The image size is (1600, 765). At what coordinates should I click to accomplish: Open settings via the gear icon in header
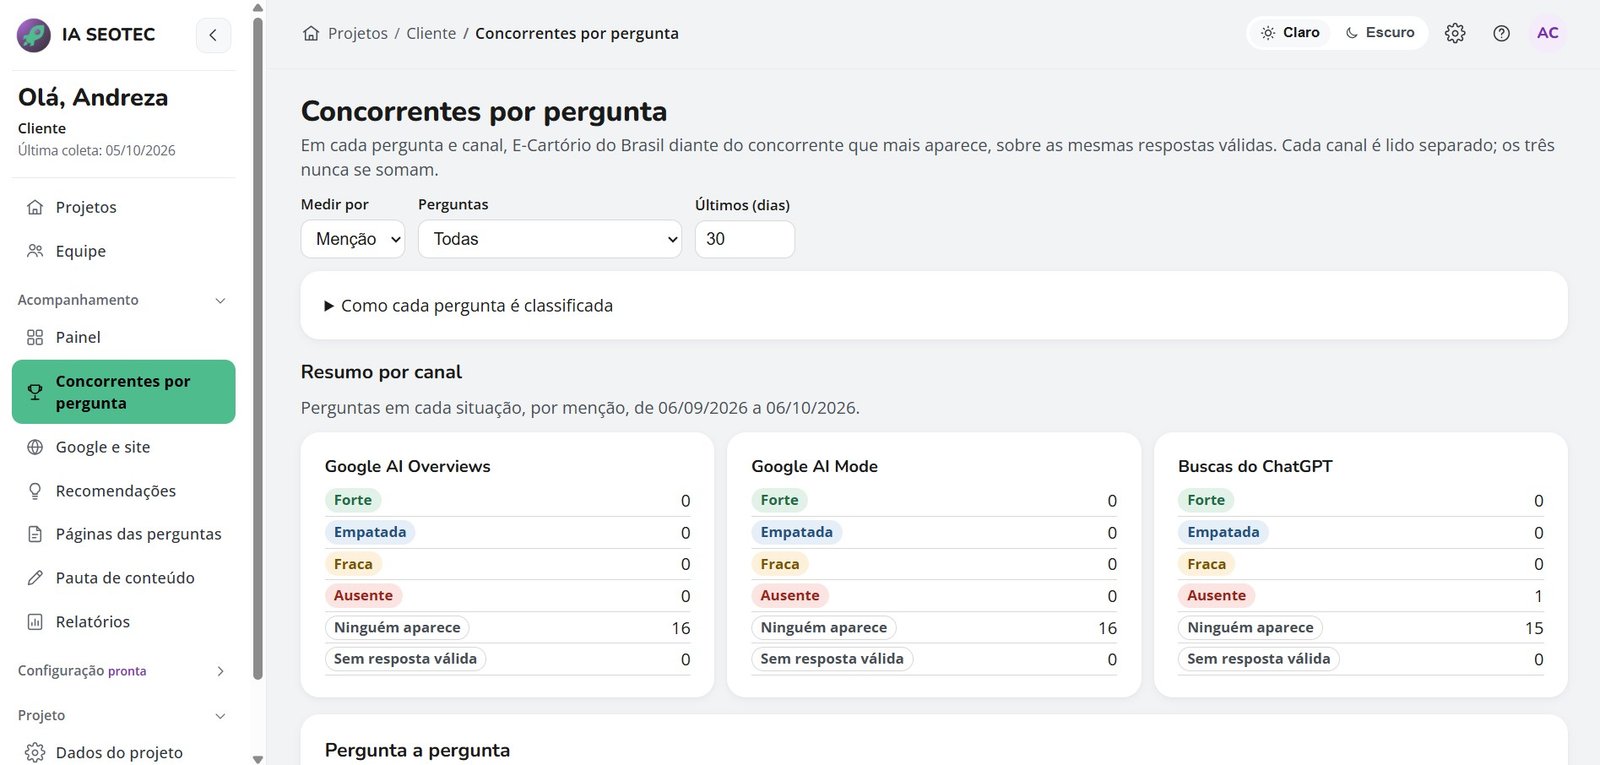[1455, 33]
